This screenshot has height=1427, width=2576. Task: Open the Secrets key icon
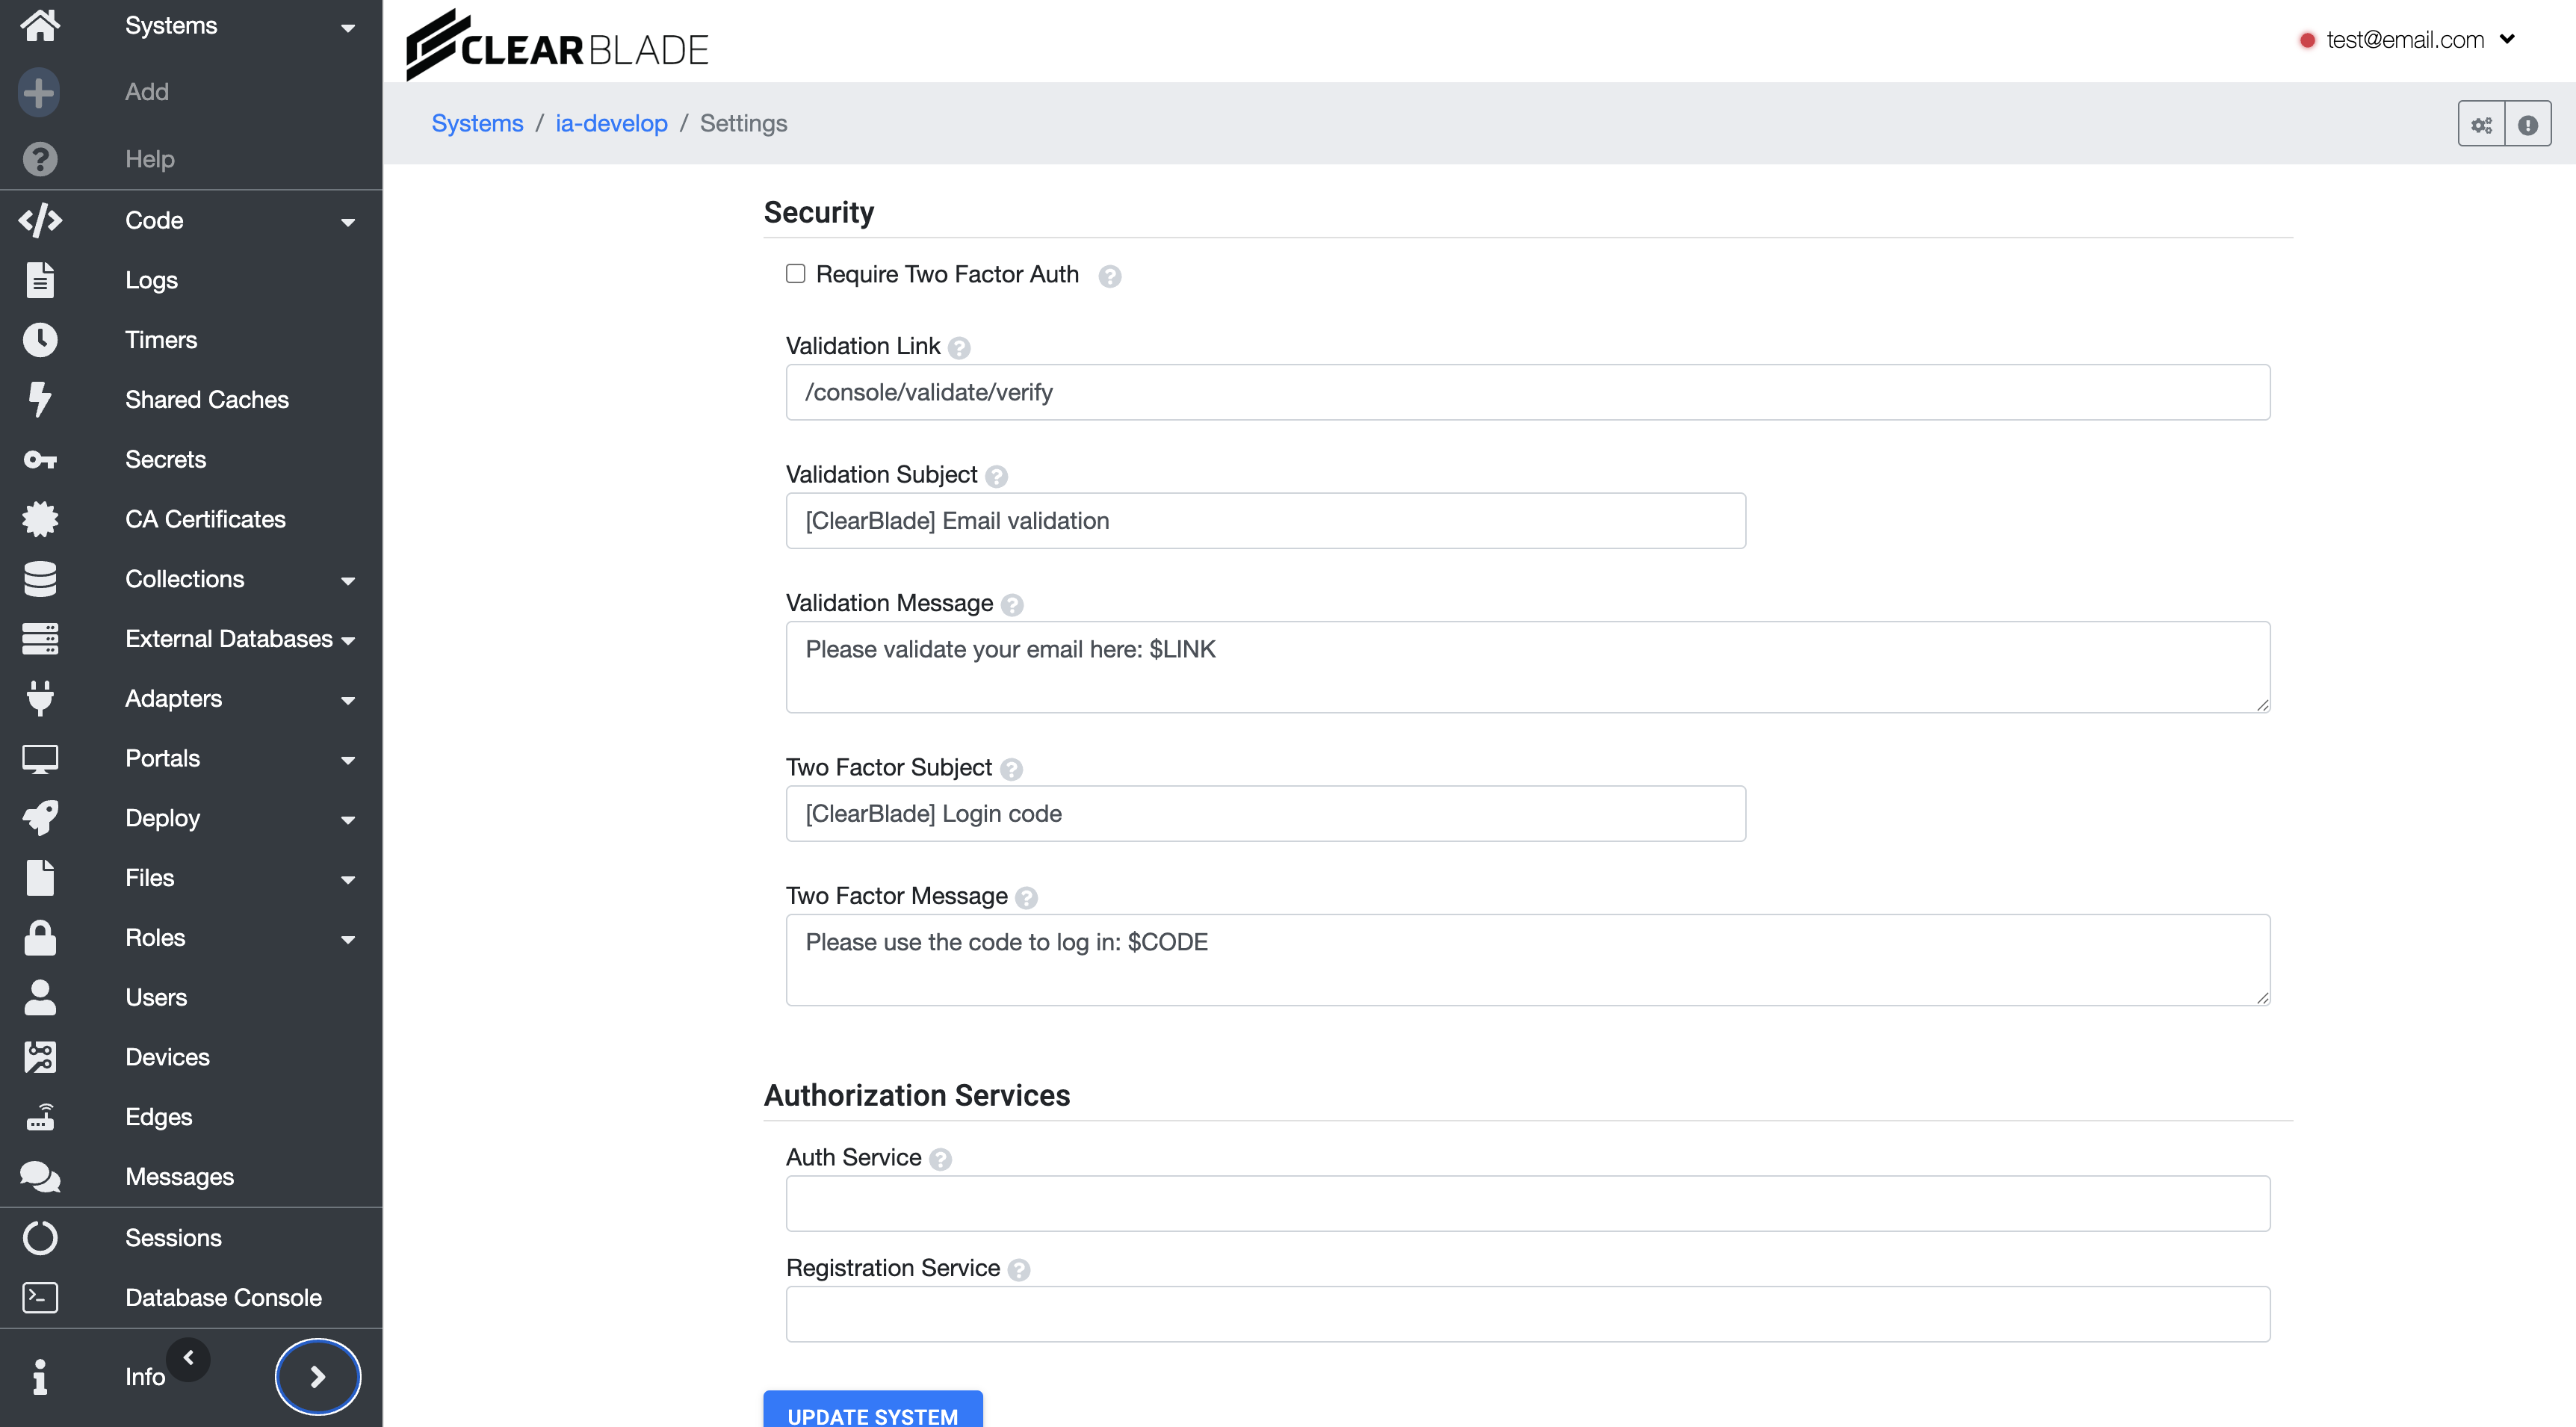pos(40,460)
